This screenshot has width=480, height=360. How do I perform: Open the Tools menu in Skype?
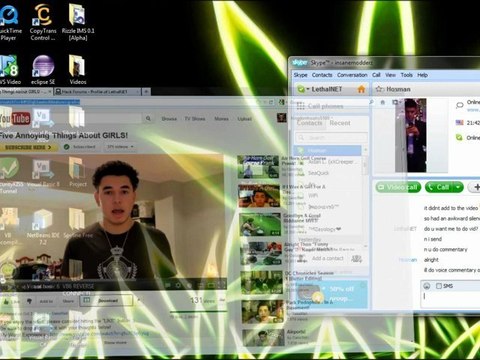406,75
